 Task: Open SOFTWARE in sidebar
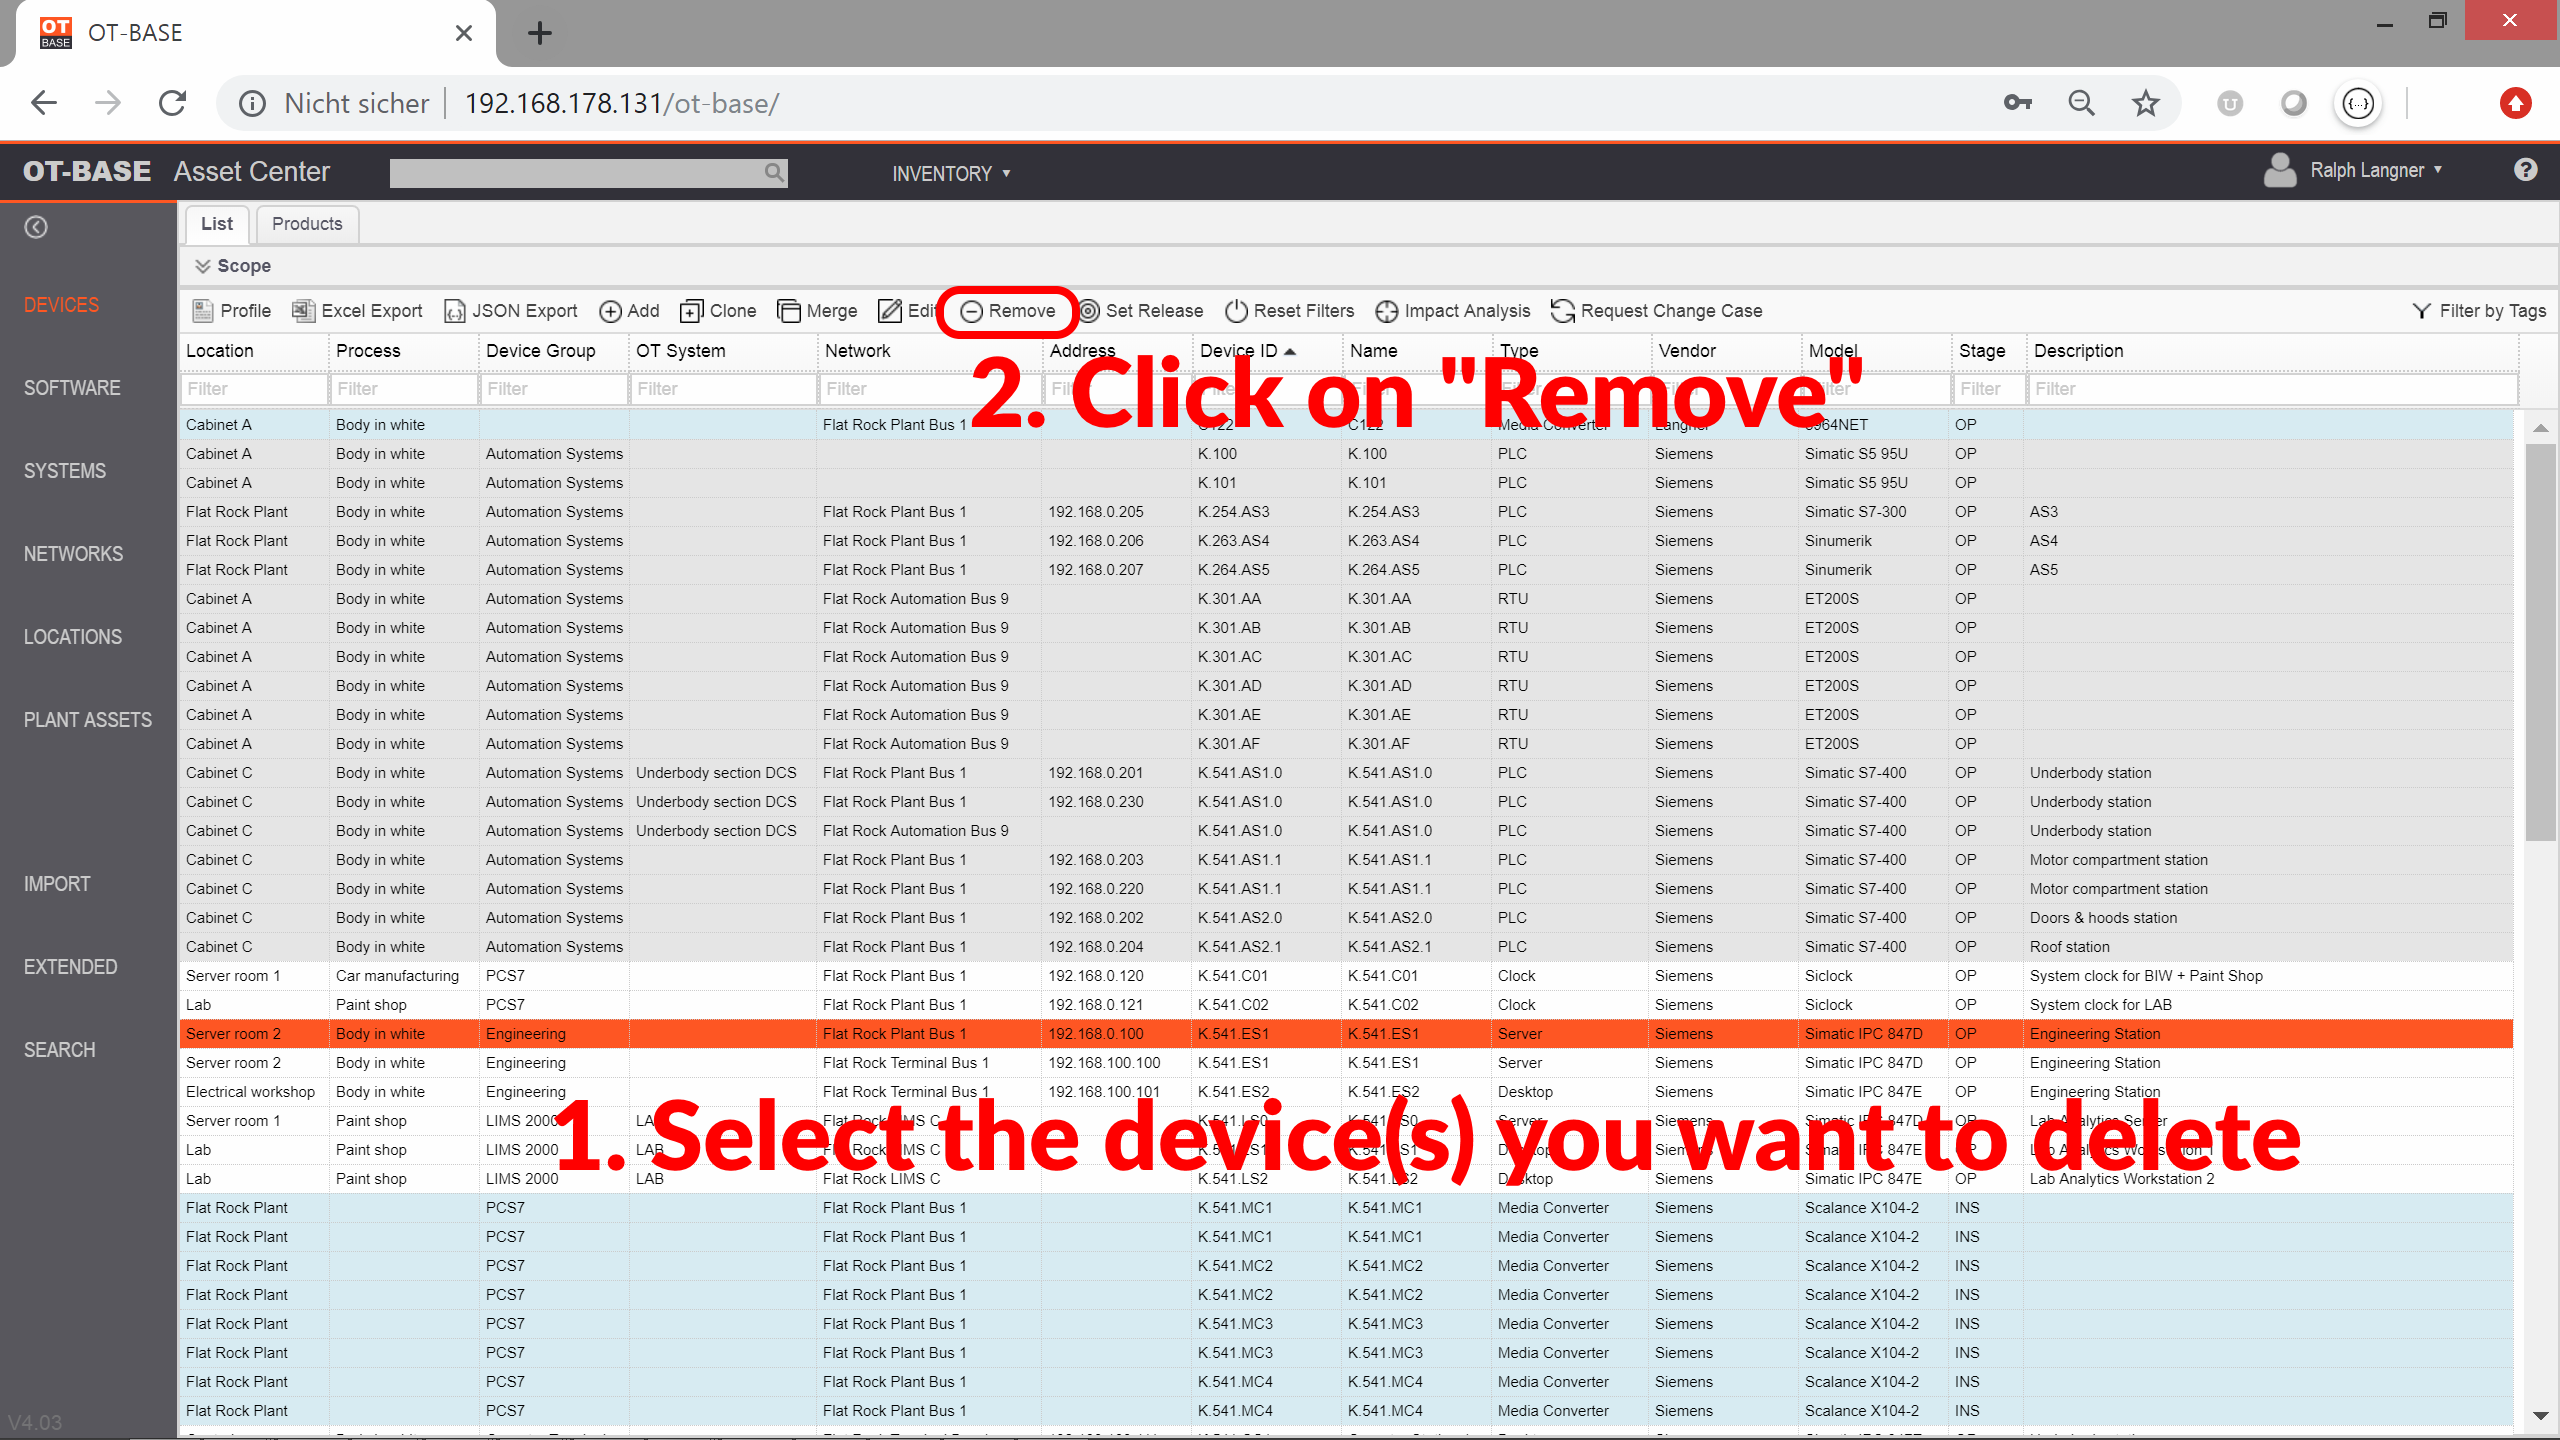[x=72, y=388]
